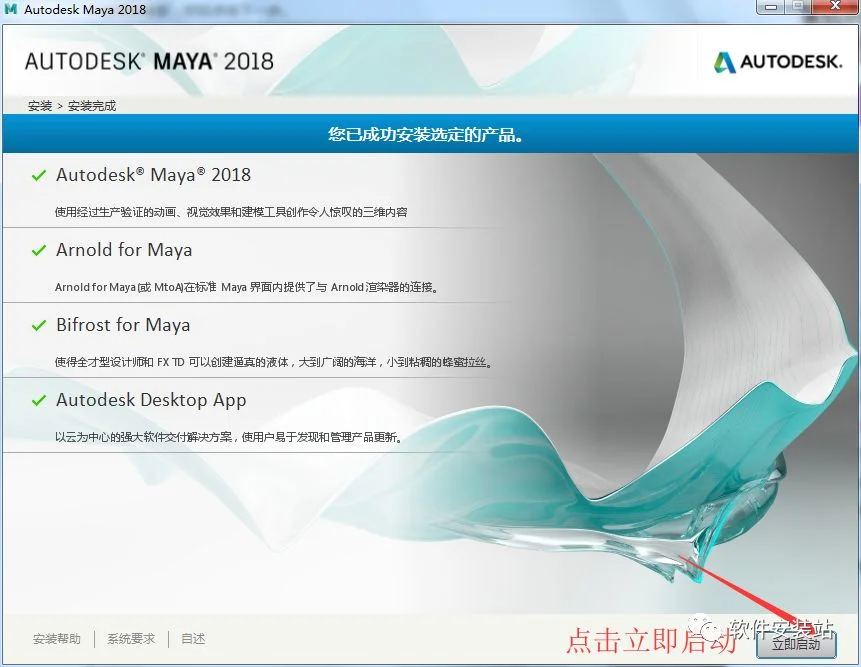Image resolution: width=861 pixels, height=667 pixels.
Task: Minimize the Autodesk Maya 2018 installer window
Action: [x=771, y=7]
